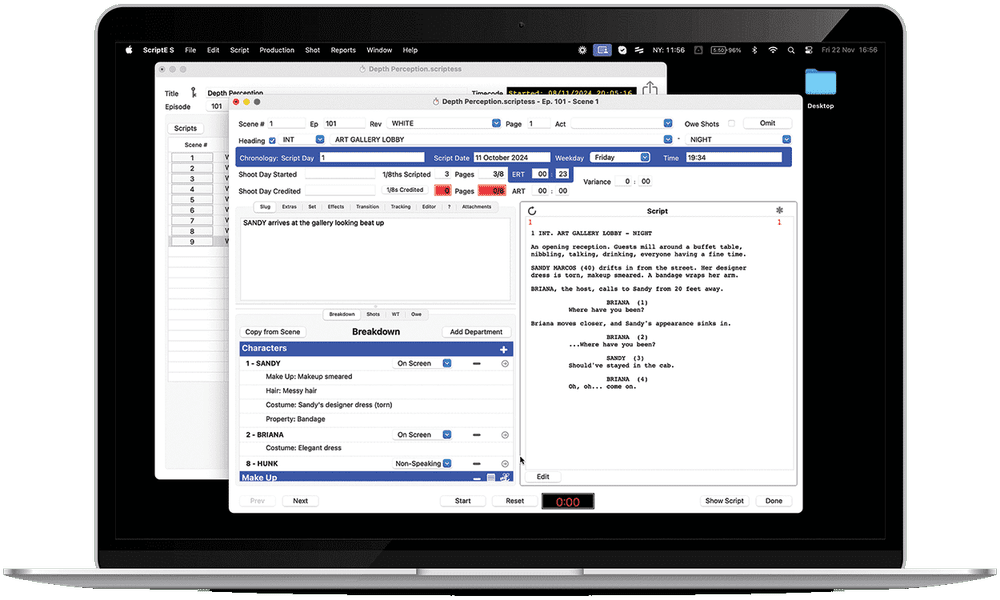The width and height of the screenshot is (1000, 600).
Task: Add a character with the plus icon
Action: click(x=504, y=348)
